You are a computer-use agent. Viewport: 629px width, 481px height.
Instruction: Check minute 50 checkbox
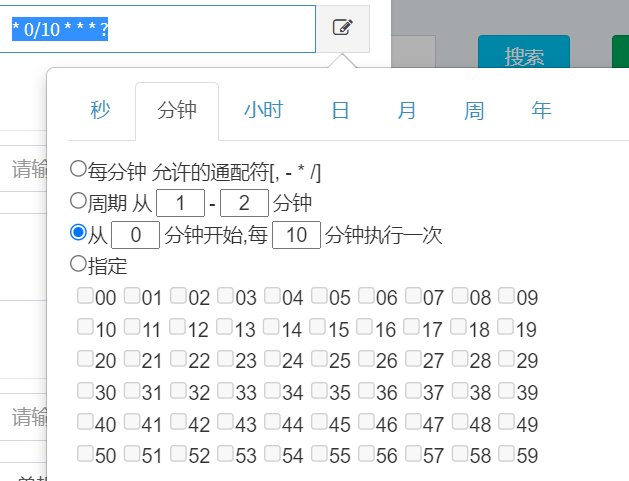pyautogui.click(x=85, y=454)
